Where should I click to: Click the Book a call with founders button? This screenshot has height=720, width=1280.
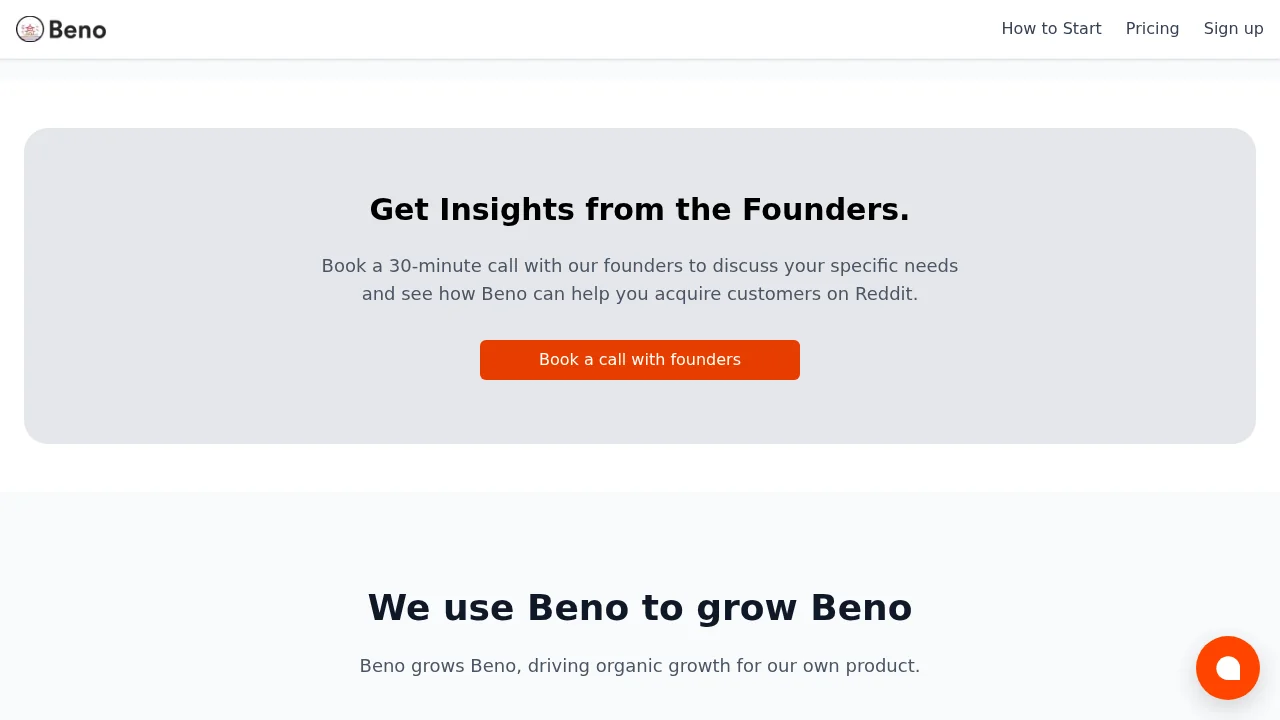639,359
